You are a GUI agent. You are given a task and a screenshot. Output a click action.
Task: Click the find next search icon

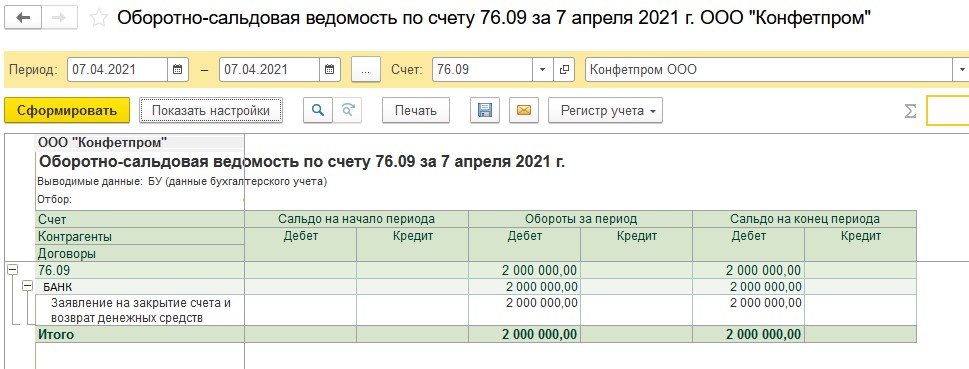(347, 111)
